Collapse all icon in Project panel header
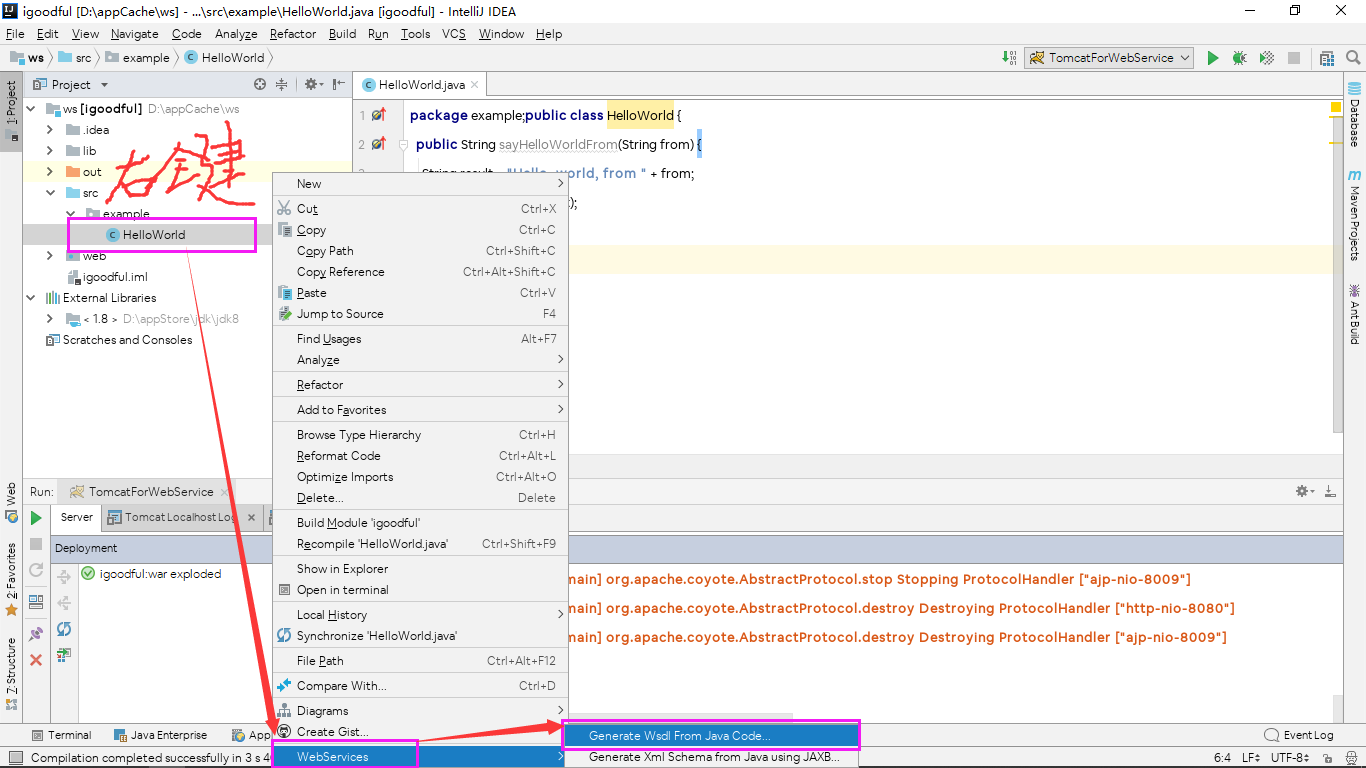 pyautogui.click(x=281, y=85)
